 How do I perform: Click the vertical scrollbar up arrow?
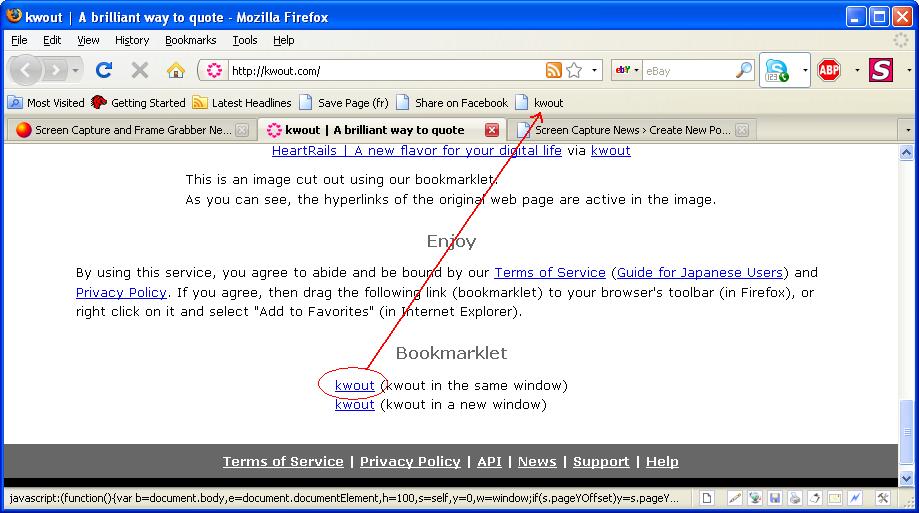point(906,152)
